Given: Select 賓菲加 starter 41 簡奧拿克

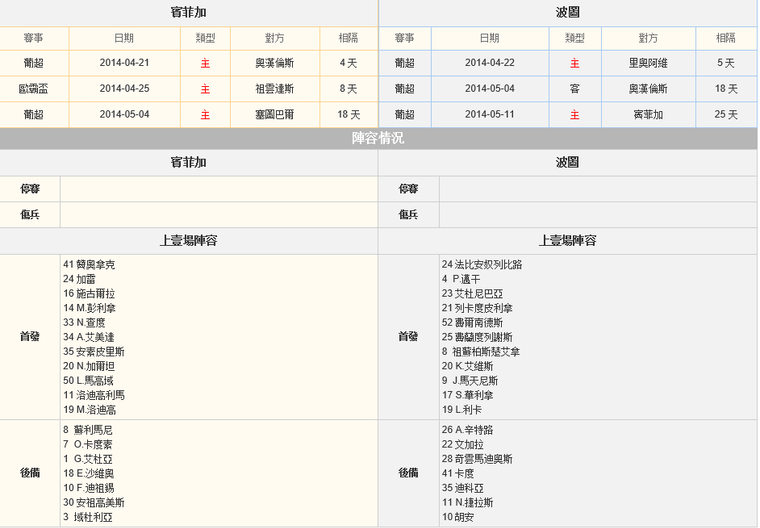Looking at the screenshot, I should (x=89, y=265).
